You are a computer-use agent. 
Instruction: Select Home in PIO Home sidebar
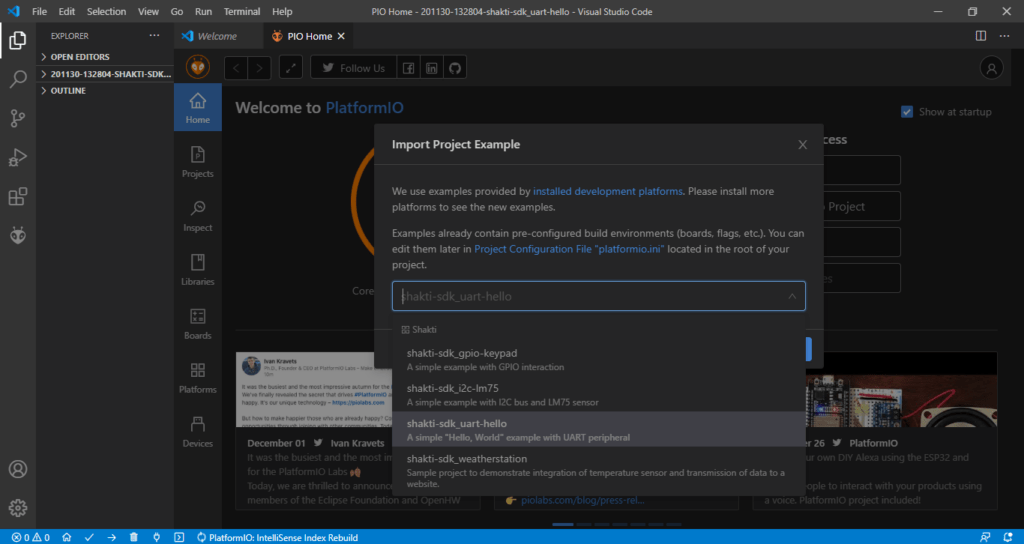point(197,108)
